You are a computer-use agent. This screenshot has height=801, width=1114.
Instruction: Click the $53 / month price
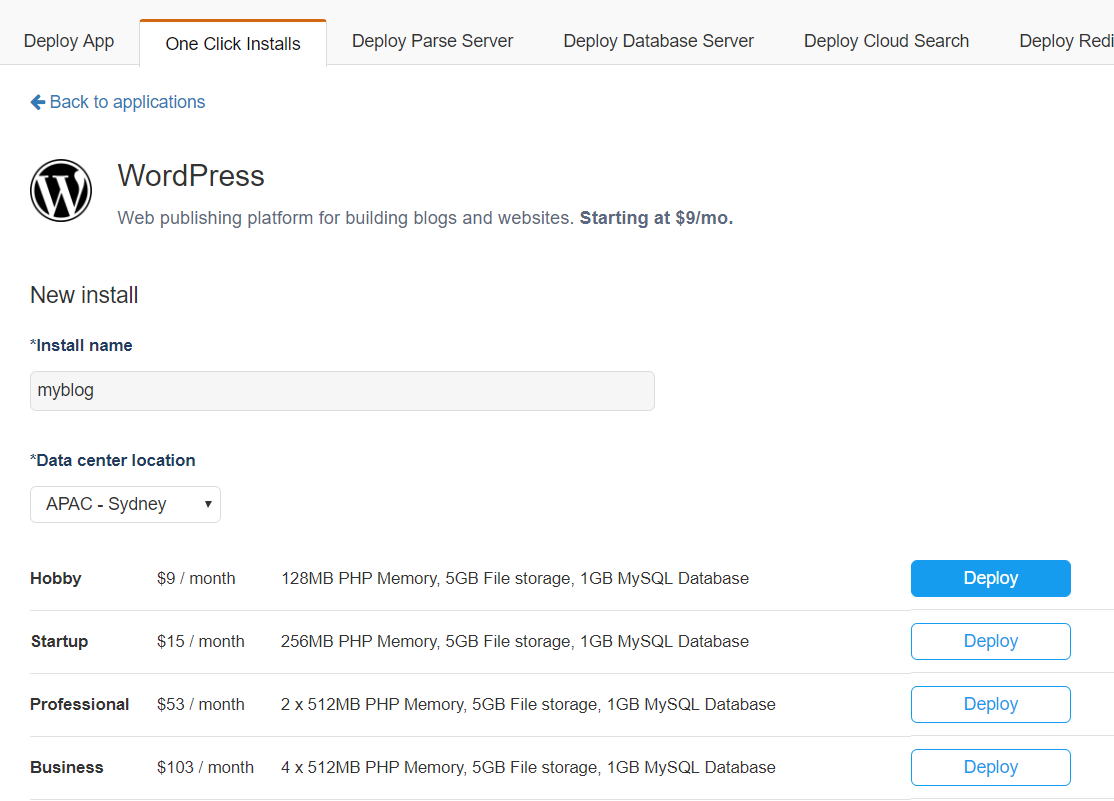(200, 704)
